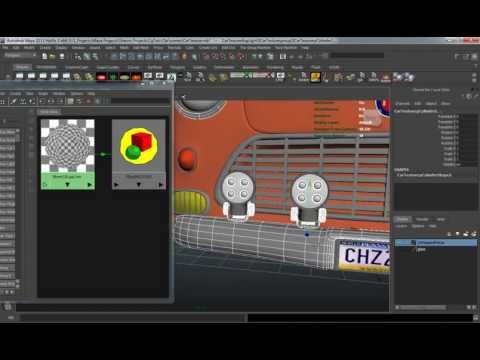Open the Tabs menu in Hypershade
Image resolution: width=480 pixels, height=360 pixels.
tap(30, 94)
